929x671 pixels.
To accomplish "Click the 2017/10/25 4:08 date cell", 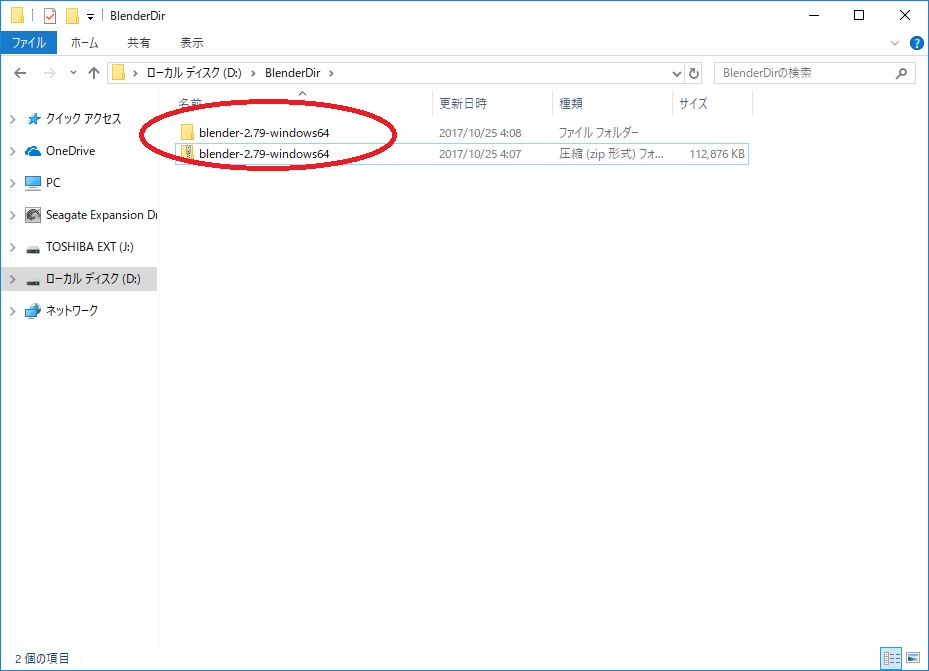I will tap(480, 133).
